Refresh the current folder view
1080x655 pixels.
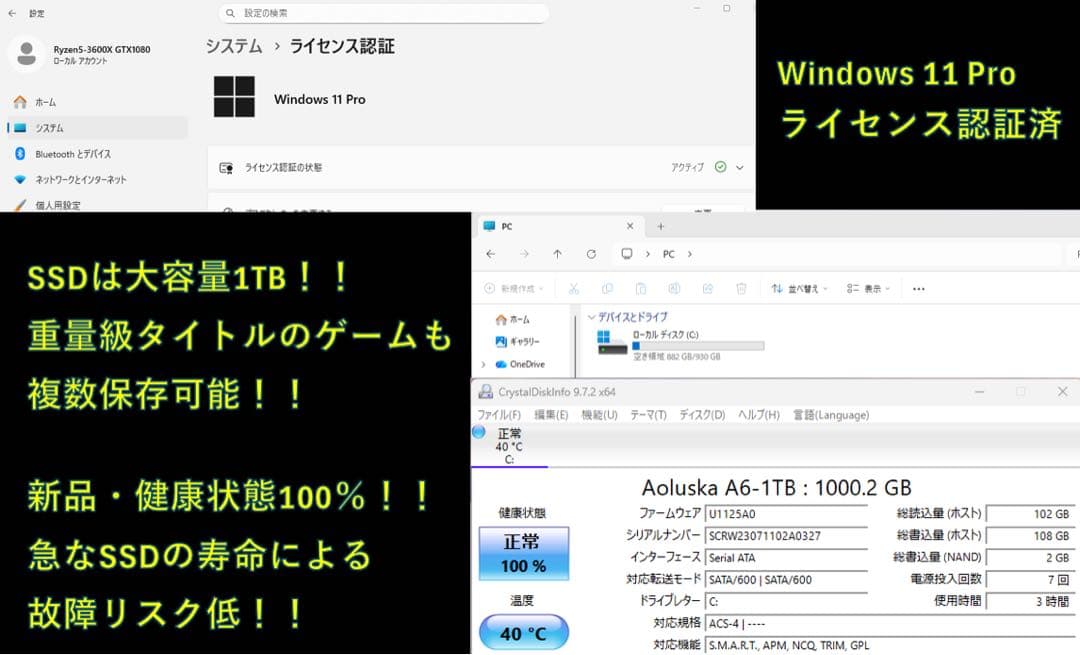click(591, 254)
